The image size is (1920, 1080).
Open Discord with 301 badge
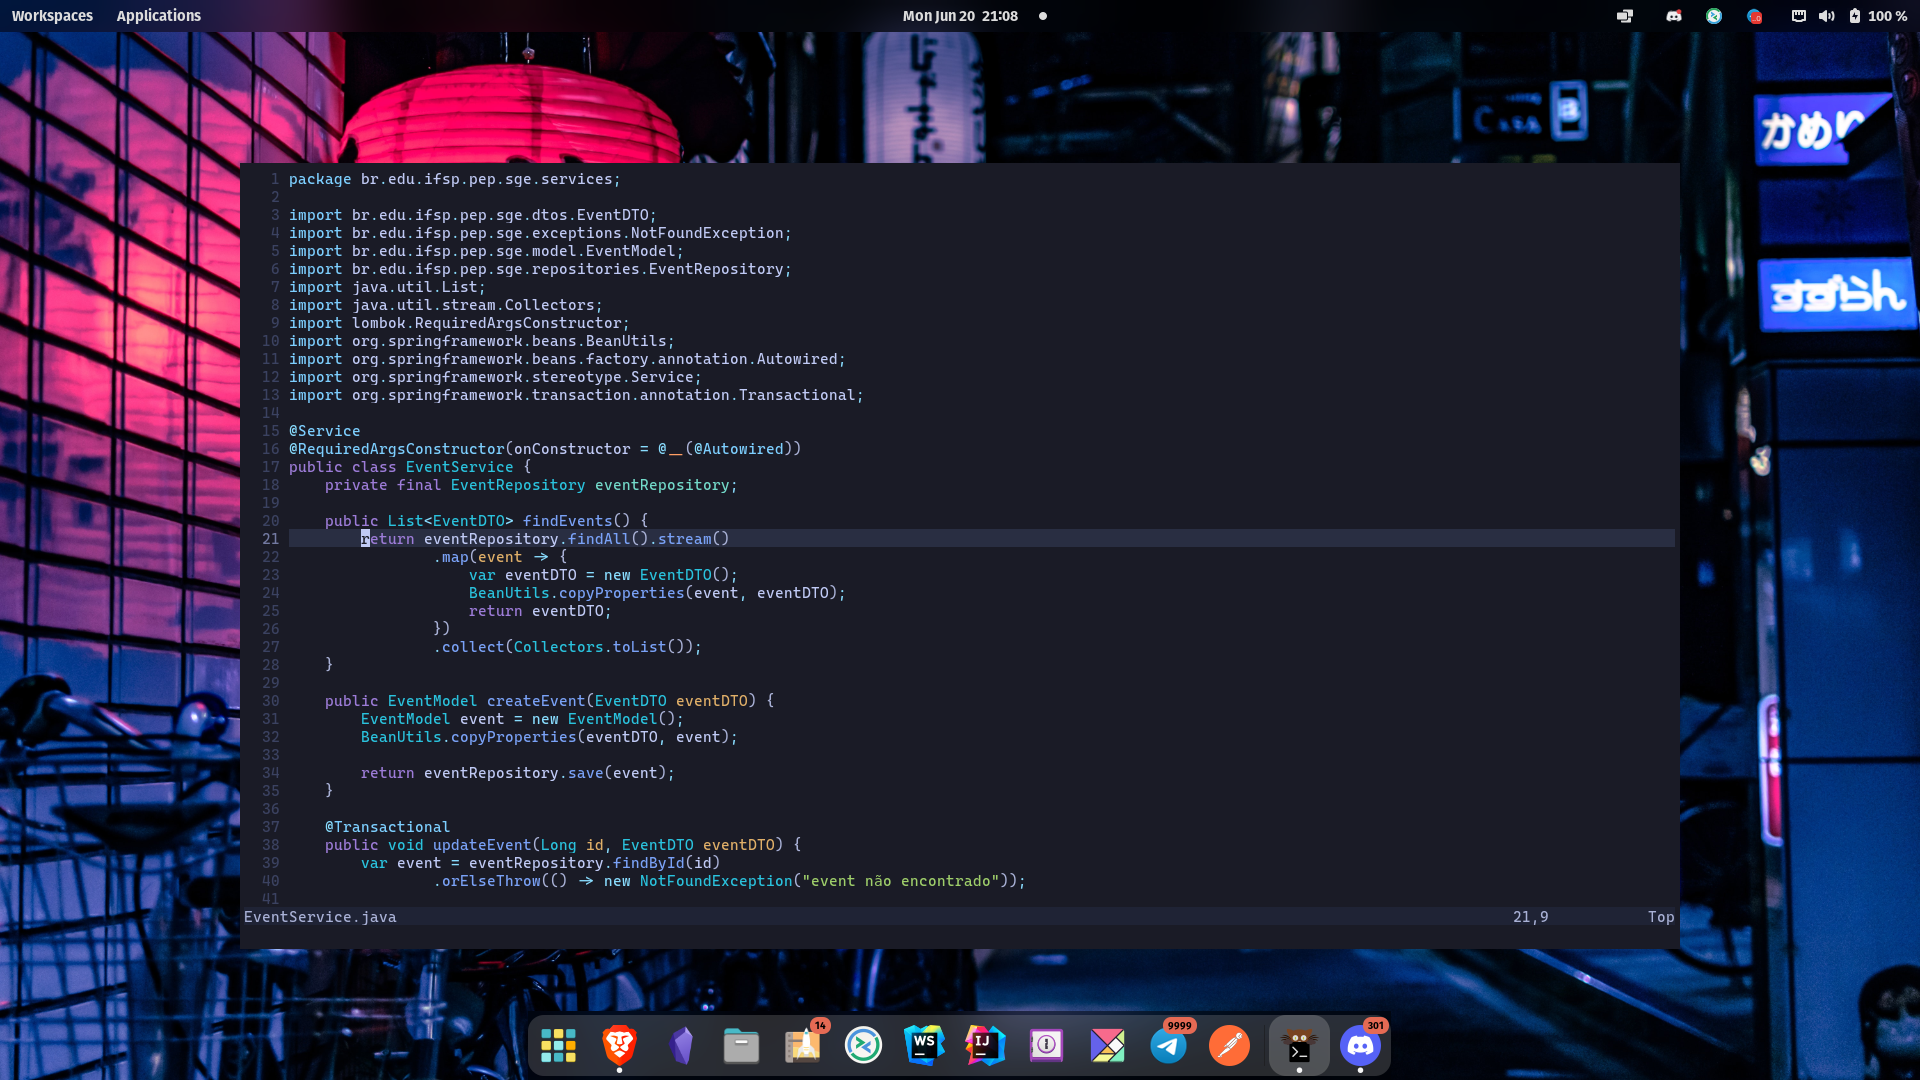pos(1360,1046)
